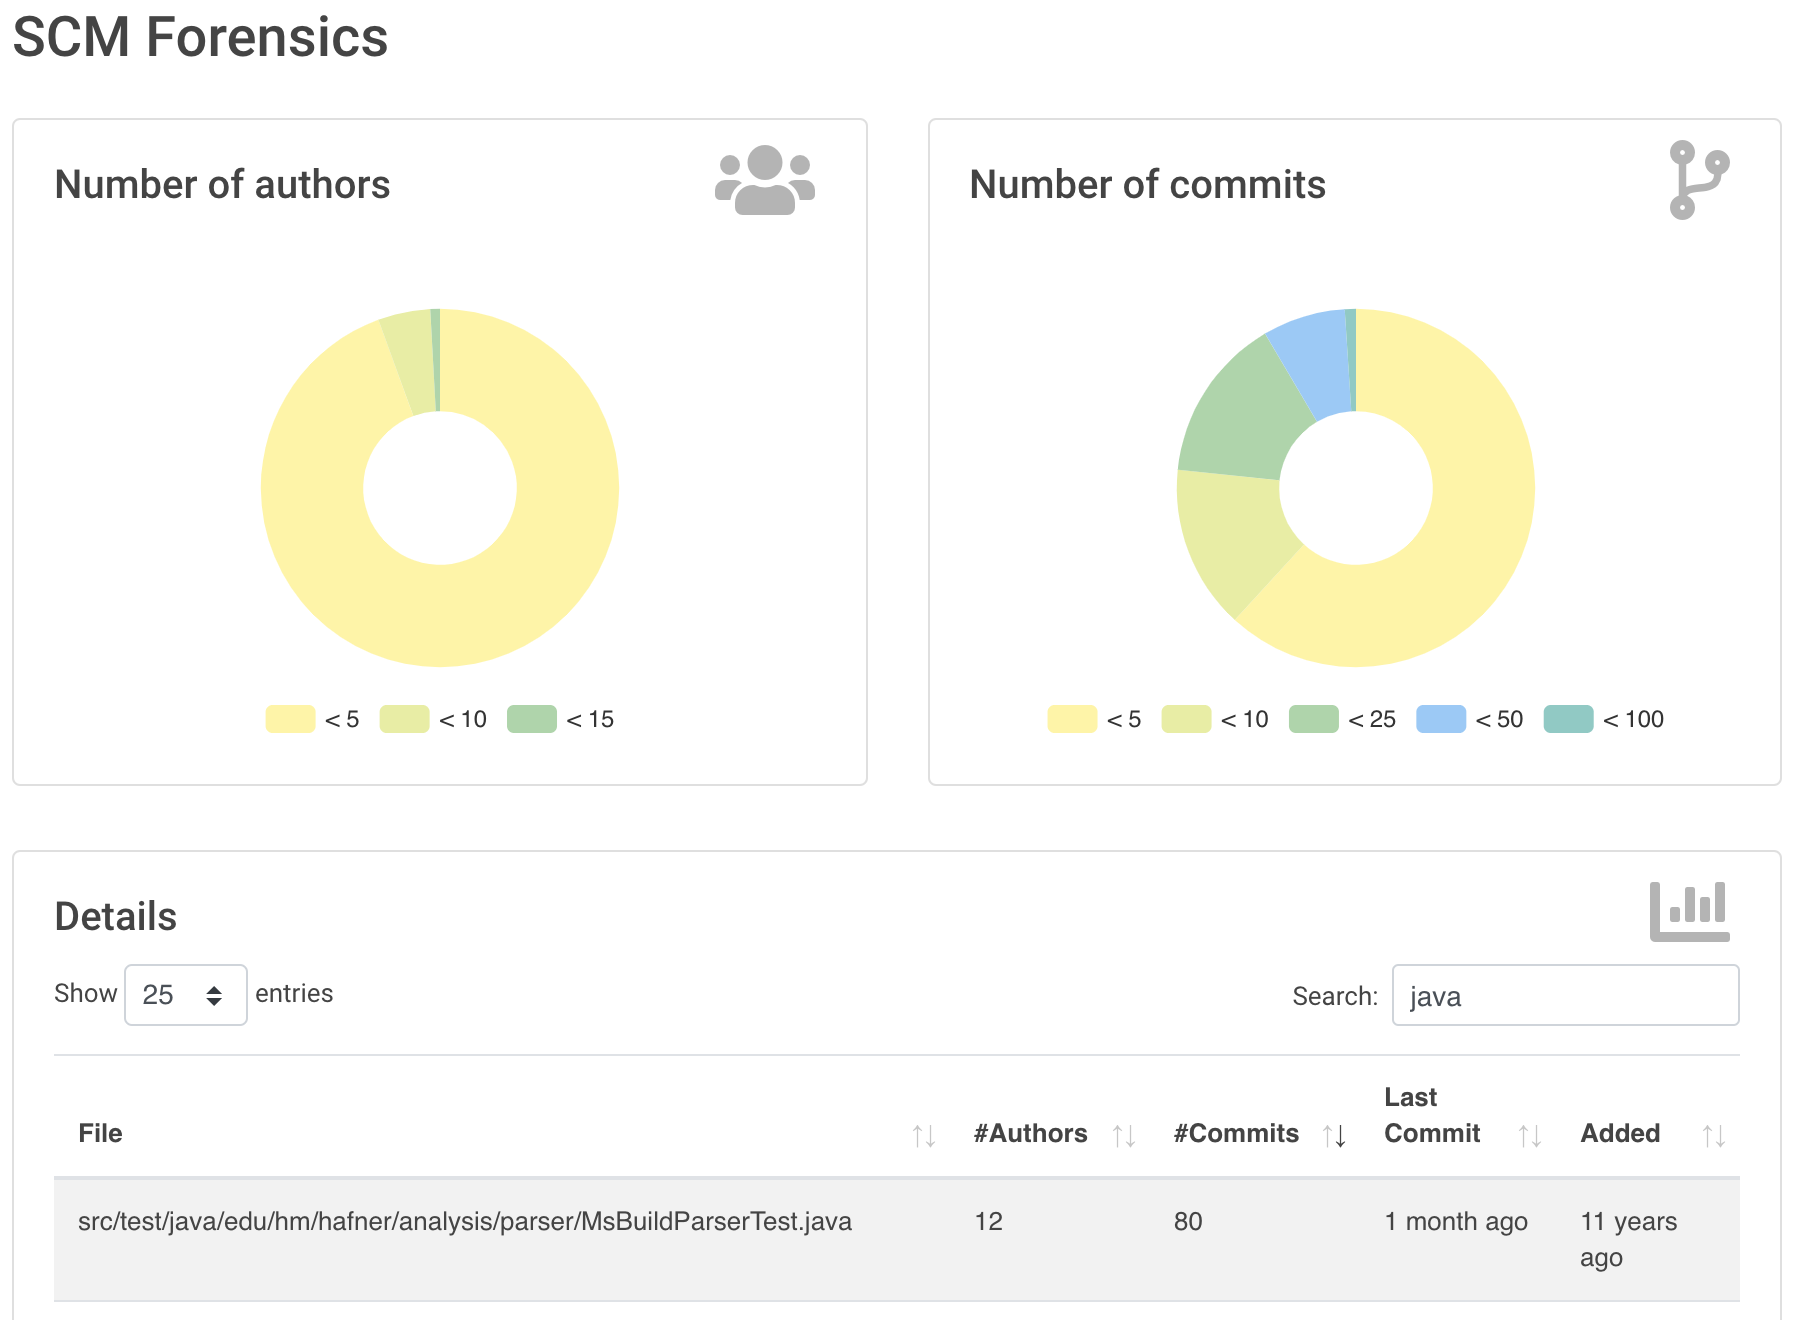Click the search field containing java
This screenshot has width=1798, height=1320.
point(1565,995)
